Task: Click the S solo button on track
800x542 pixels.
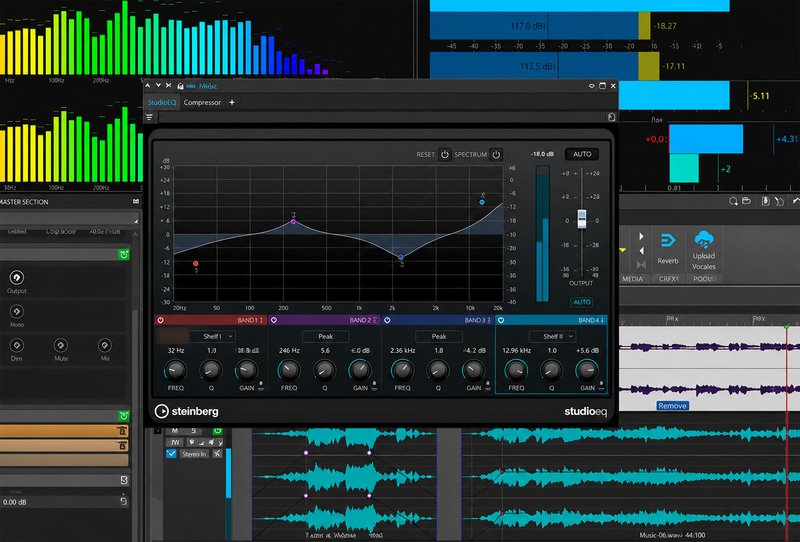Action: click(193, 431)
